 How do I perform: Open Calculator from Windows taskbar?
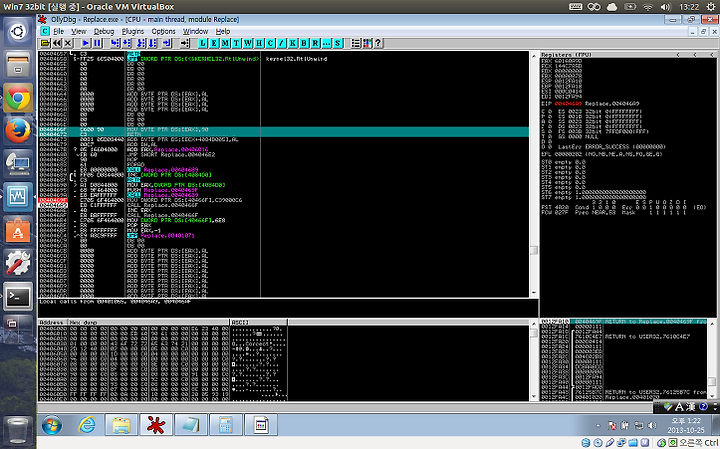coord(225,425)
